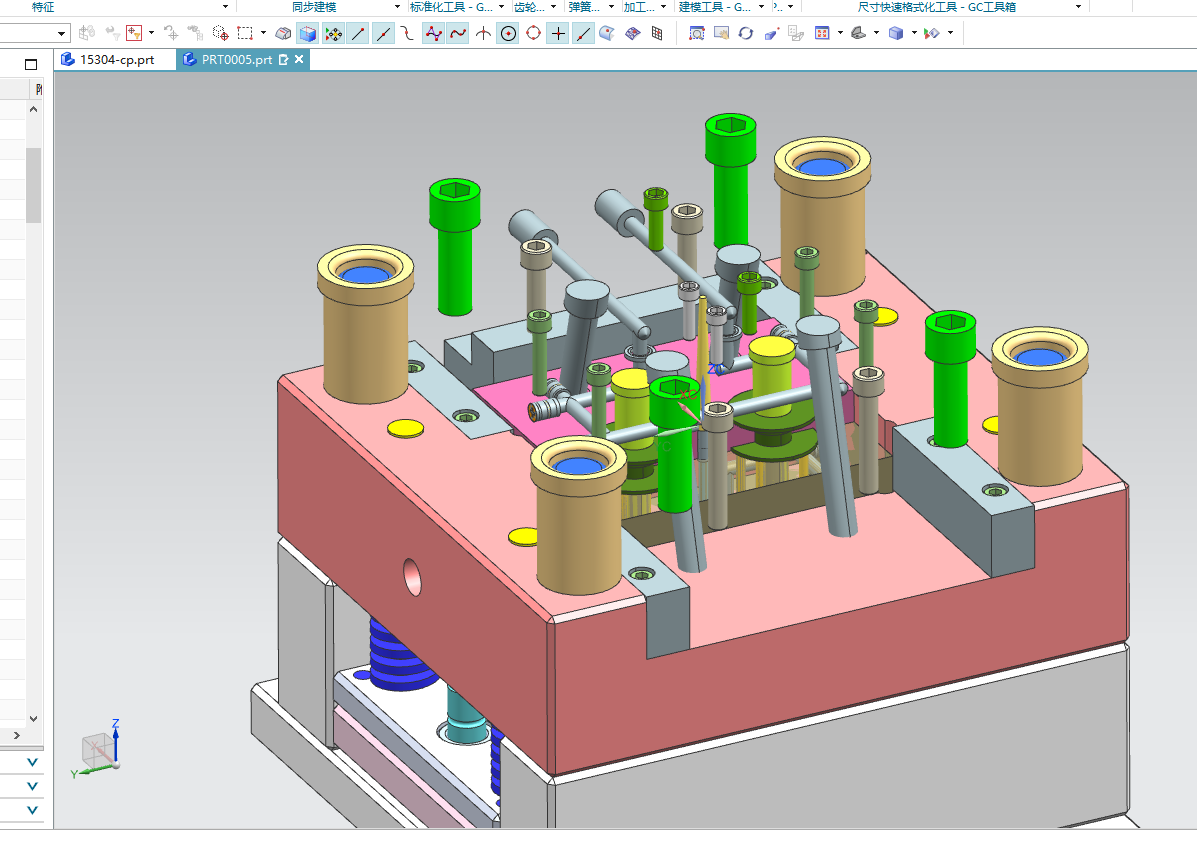Toggle Point on Curve snapping

(x=583, y=34)
